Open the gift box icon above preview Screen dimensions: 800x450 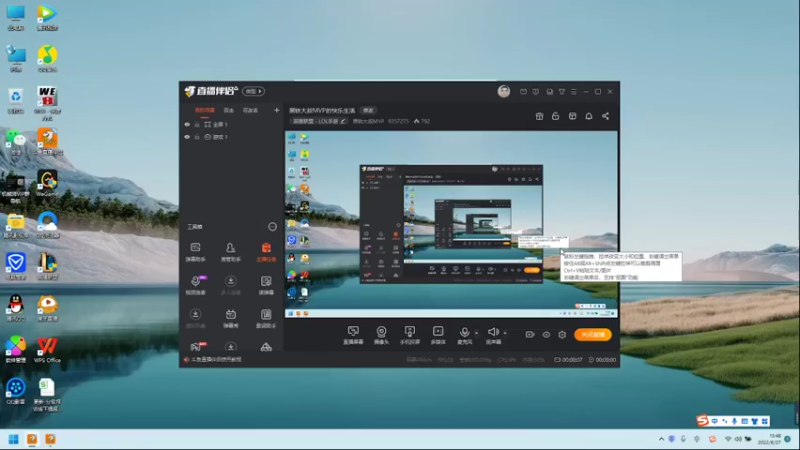pos(539,116)
